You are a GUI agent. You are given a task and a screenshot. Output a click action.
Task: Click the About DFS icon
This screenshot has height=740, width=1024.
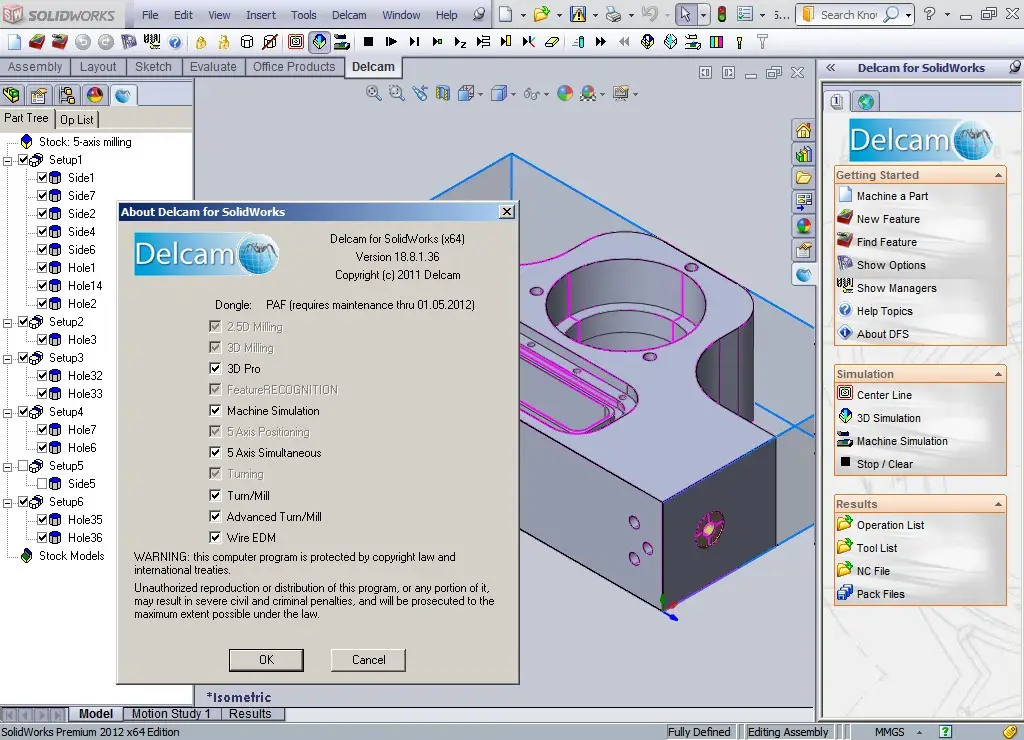845,333
